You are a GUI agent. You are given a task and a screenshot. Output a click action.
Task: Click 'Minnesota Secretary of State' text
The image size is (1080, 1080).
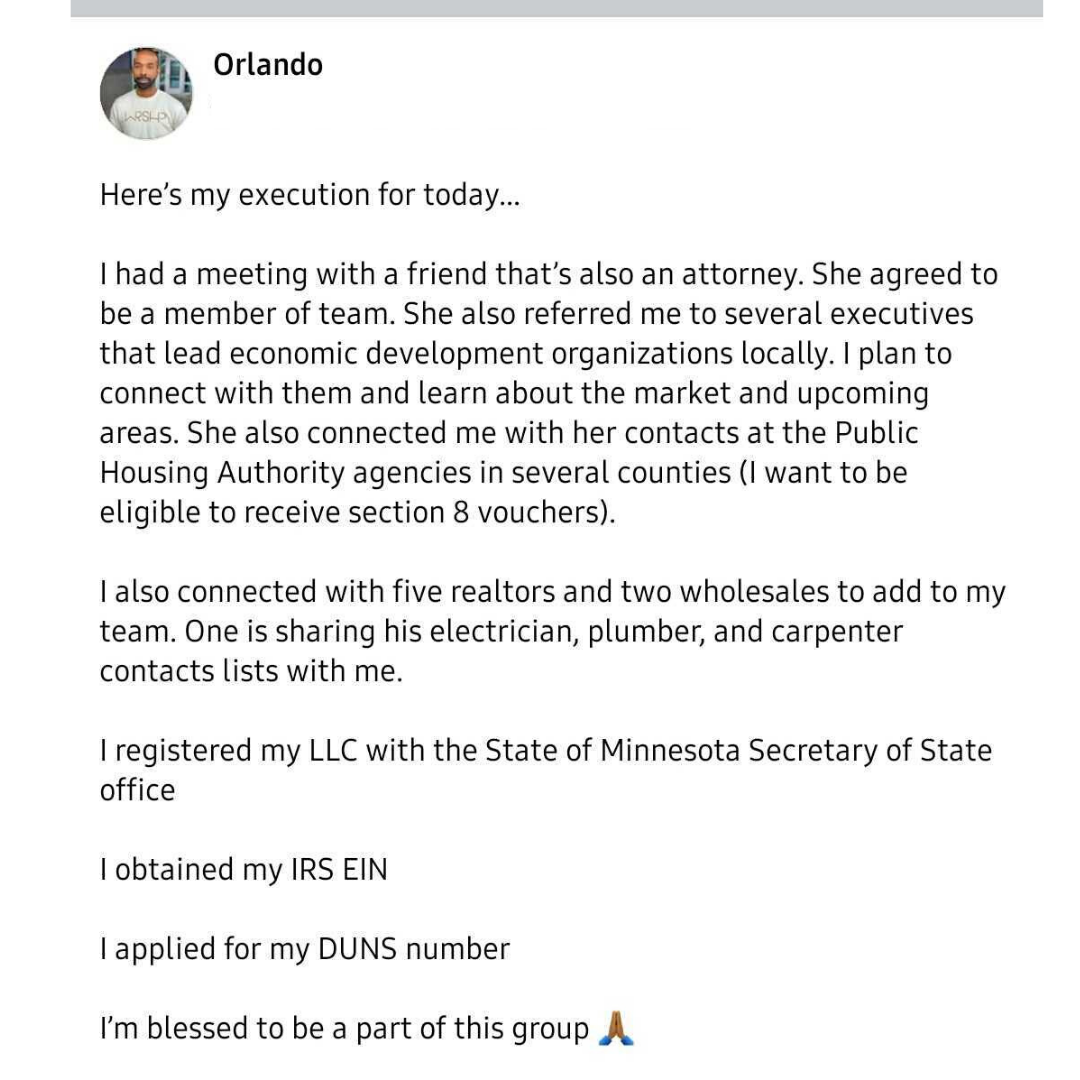click(796, 751)
